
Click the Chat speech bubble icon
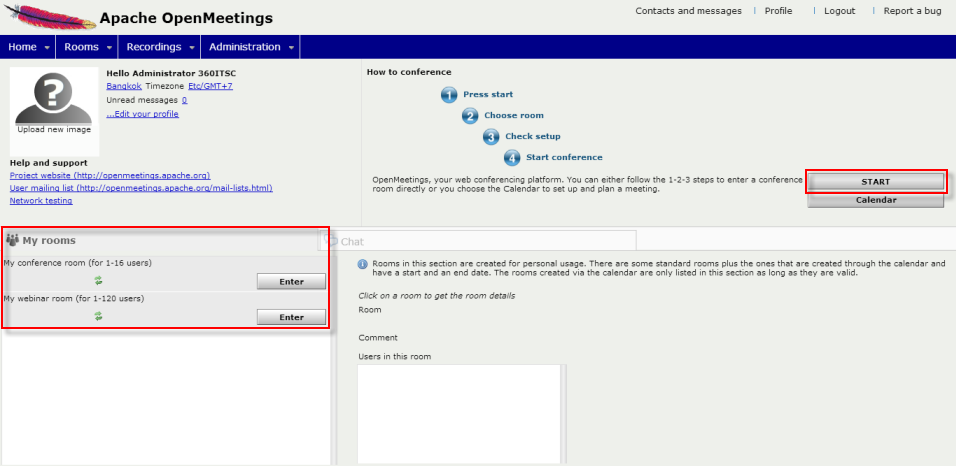(332, 241)
